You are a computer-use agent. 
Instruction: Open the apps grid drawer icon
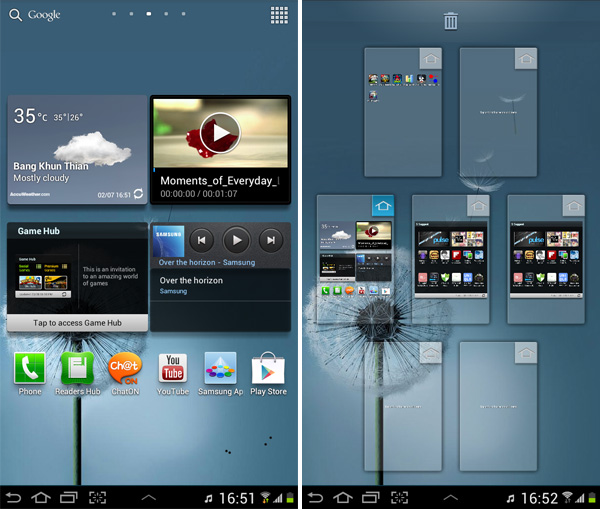pyautogui.click(x=280, y=15)
